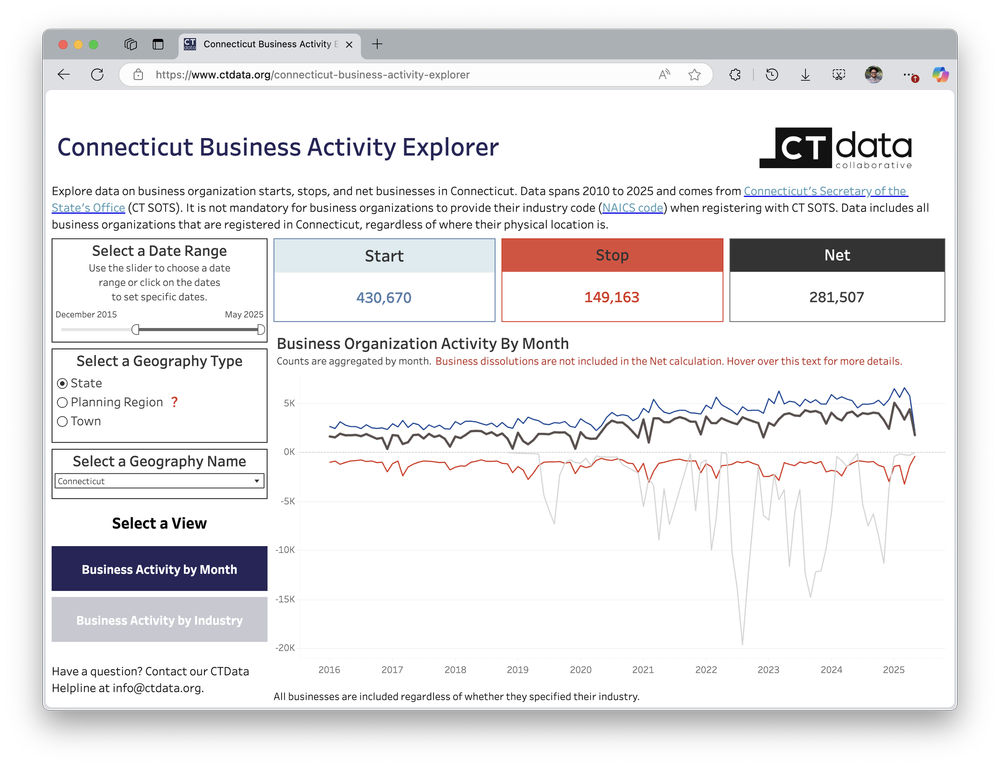1000x767 pixels.
Task: Click the Downloads icon in the toolbar
Action: 805,74
